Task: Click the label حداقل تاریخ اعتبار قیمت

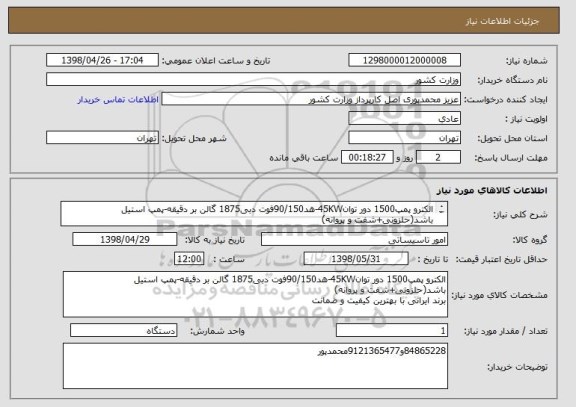Action: click(501, 259)
